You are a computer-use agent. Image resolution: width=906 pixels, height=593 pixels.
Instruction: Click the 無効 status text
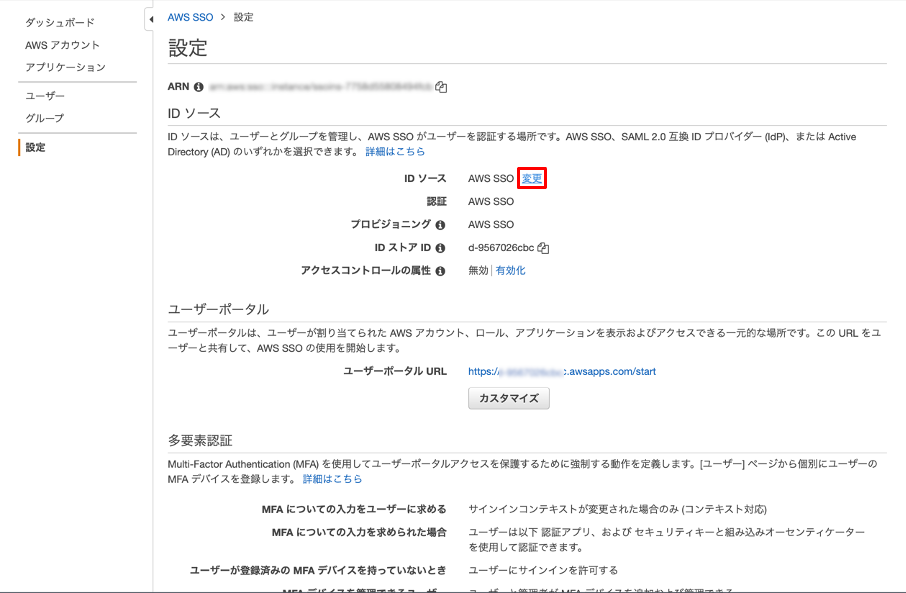(x=478, y=270)
